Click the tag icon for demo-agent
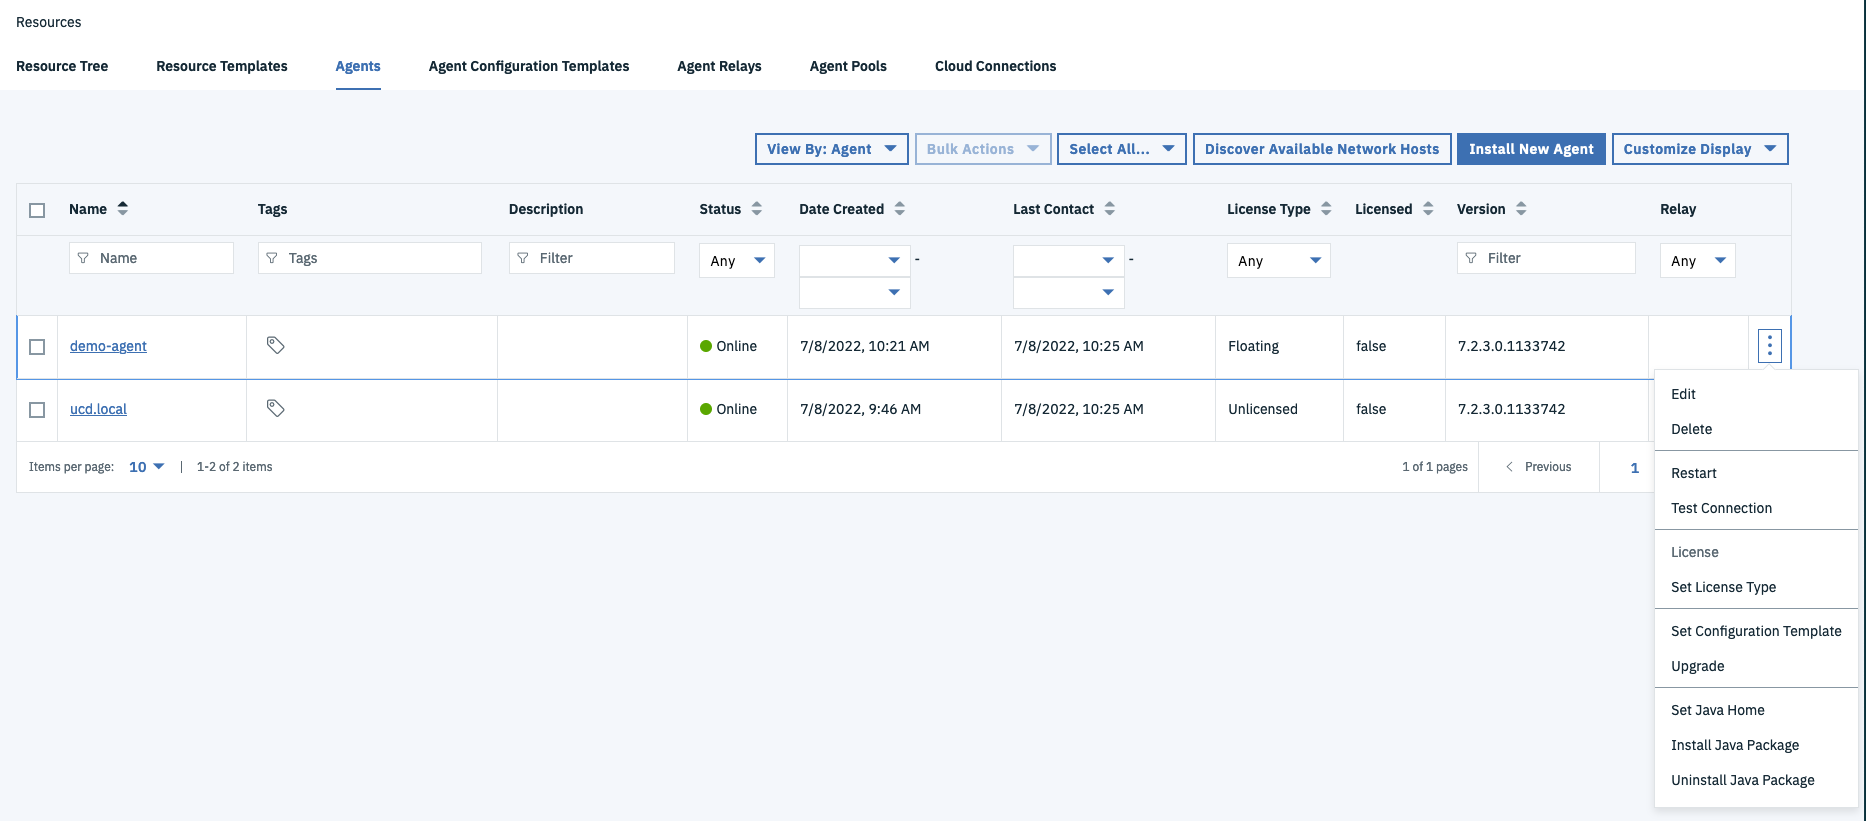The width and height of the screenshot is (1866, 821). 275,345
